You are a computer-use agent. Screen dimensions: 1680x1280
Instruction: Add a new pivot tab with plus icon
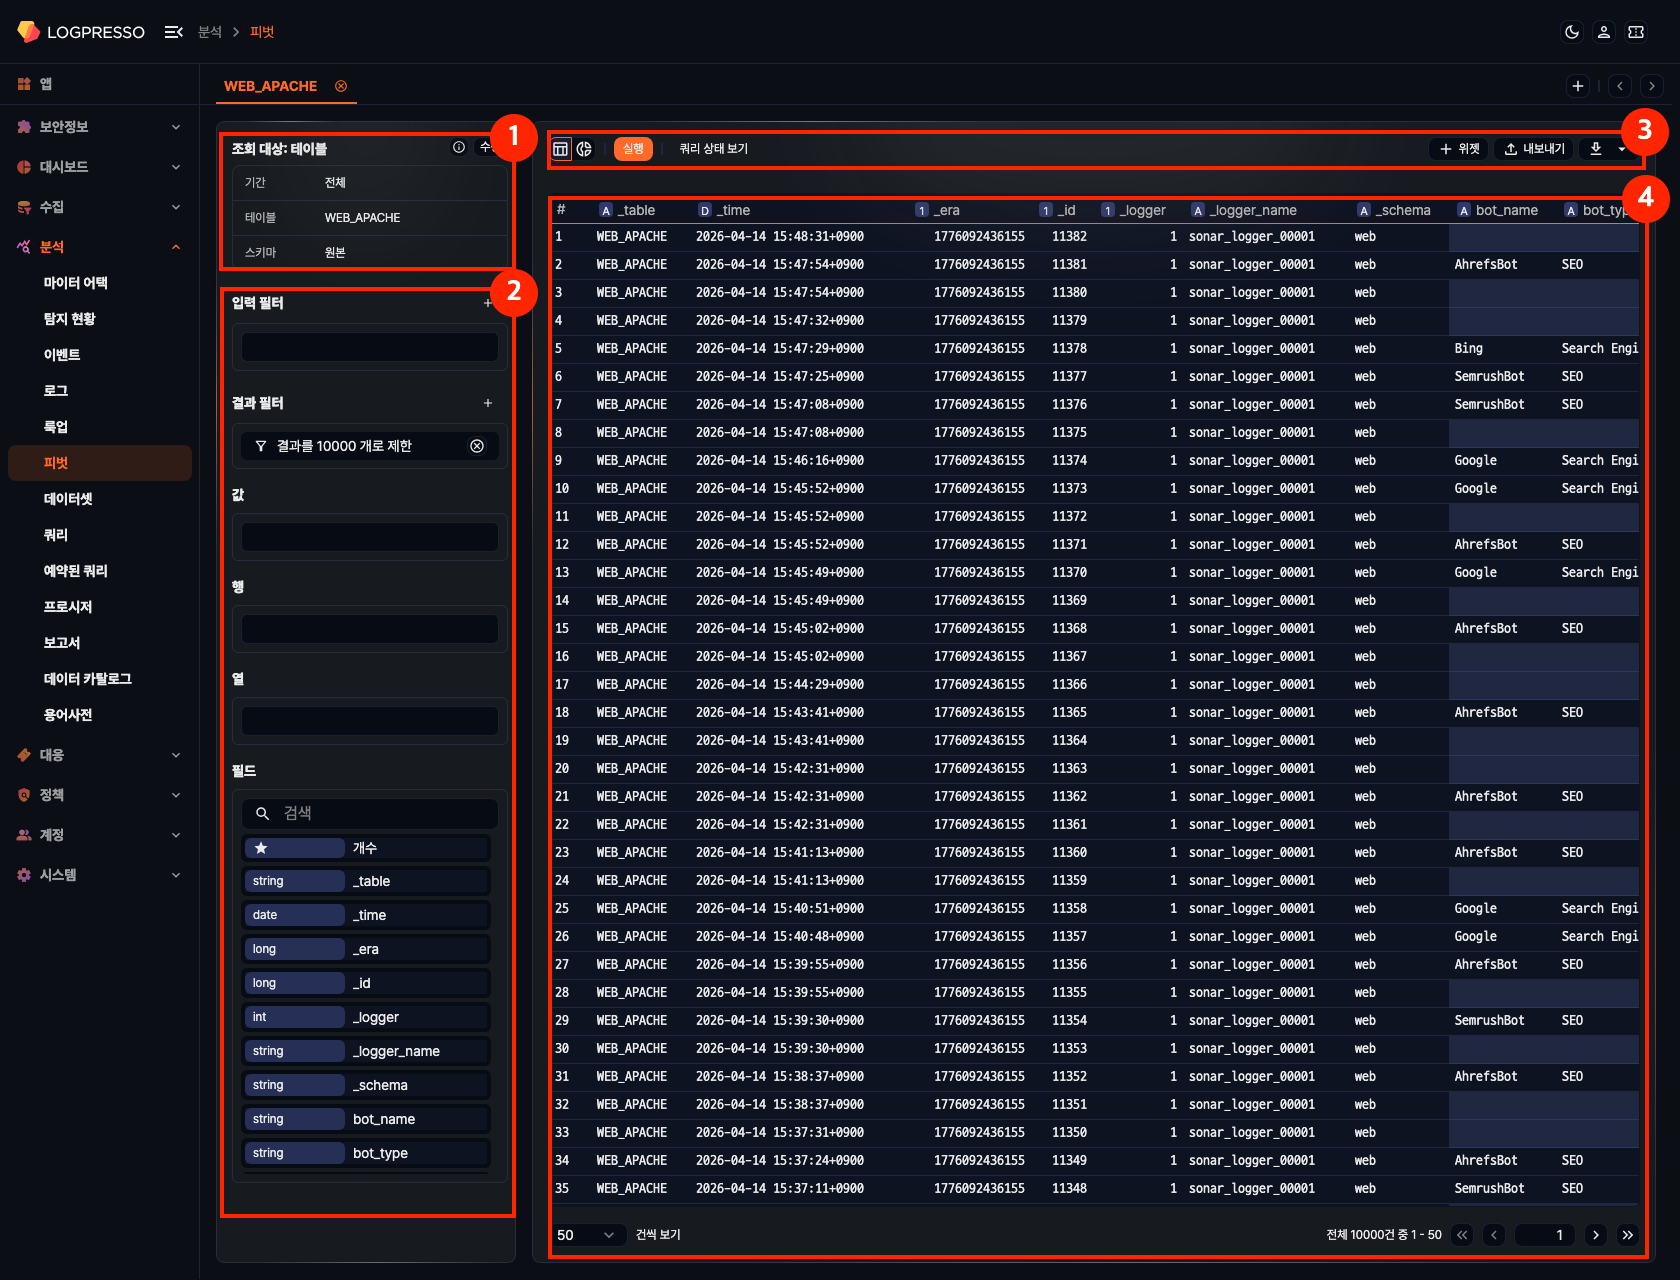1578,86
